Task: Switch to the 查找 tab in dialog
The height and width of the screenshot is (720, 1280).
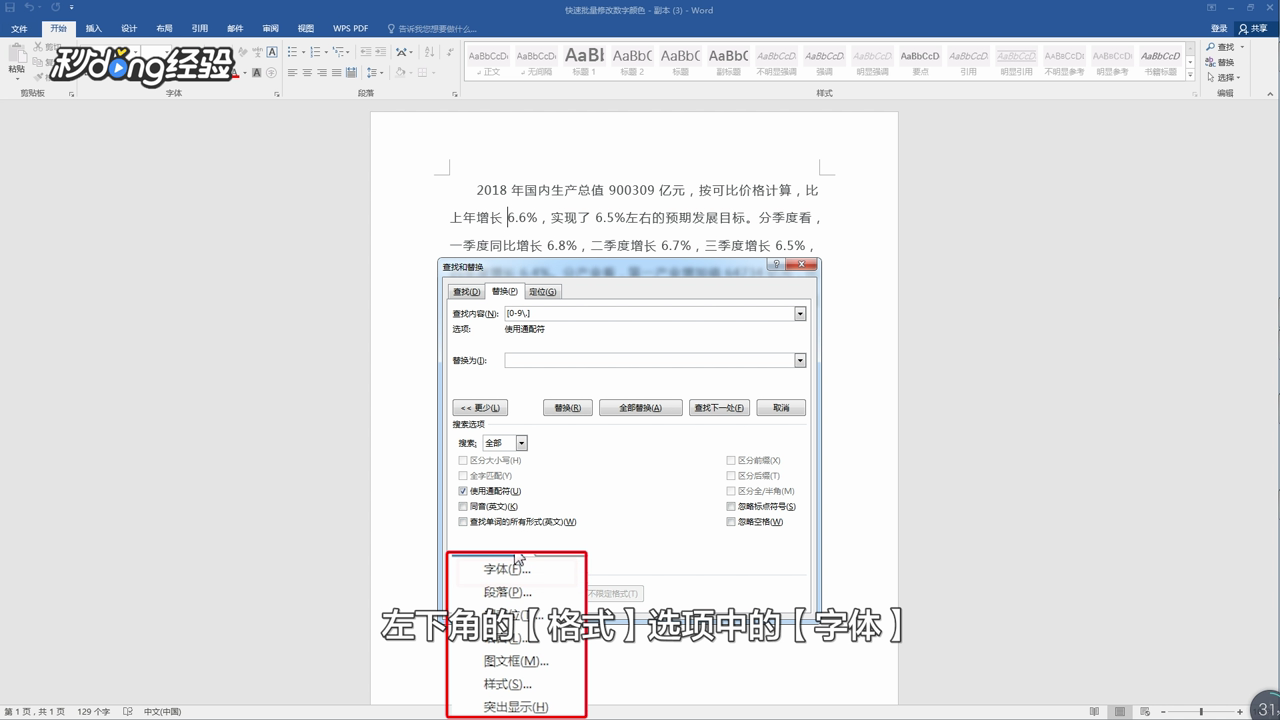Action: click(466, 292)
